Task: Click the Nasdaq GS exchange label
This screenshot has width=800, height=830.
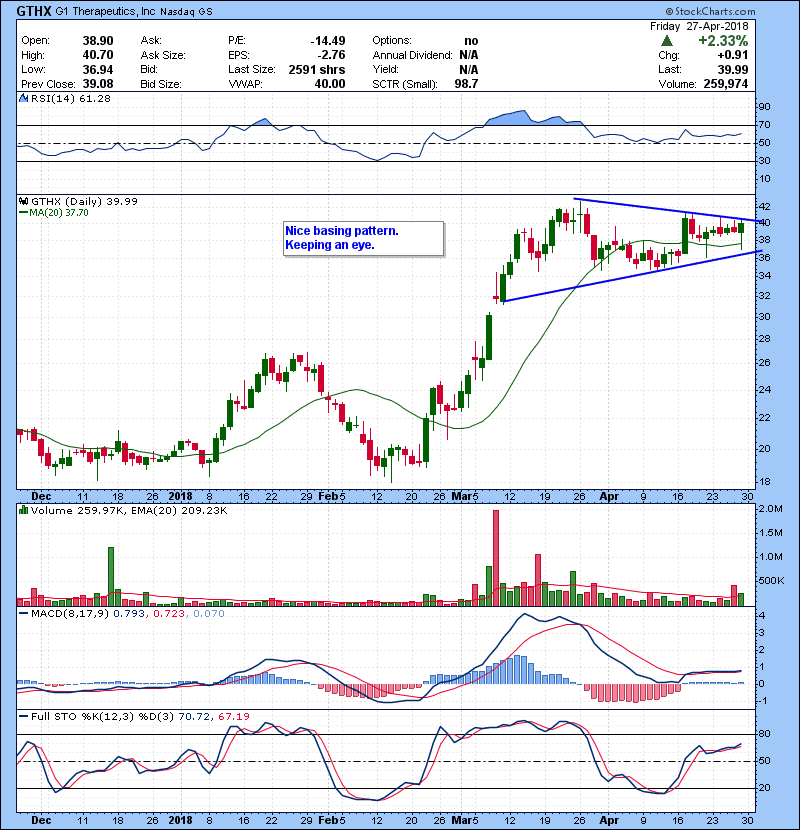Action: point(186,12)
